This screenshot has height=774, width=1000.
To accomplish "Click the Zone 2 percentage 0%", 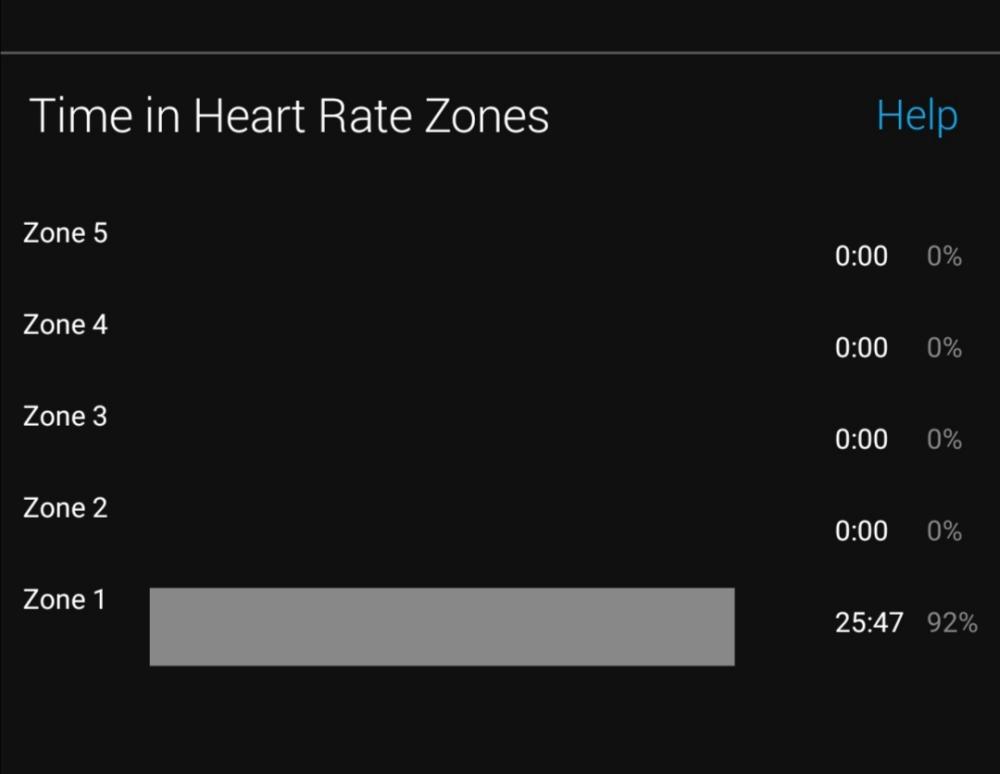I will coord(944,531).
